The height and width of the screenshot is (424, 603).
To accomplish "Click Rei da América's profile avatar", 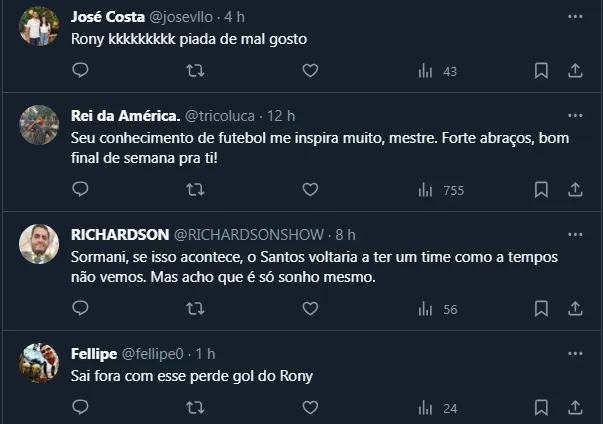I will 39,125.
